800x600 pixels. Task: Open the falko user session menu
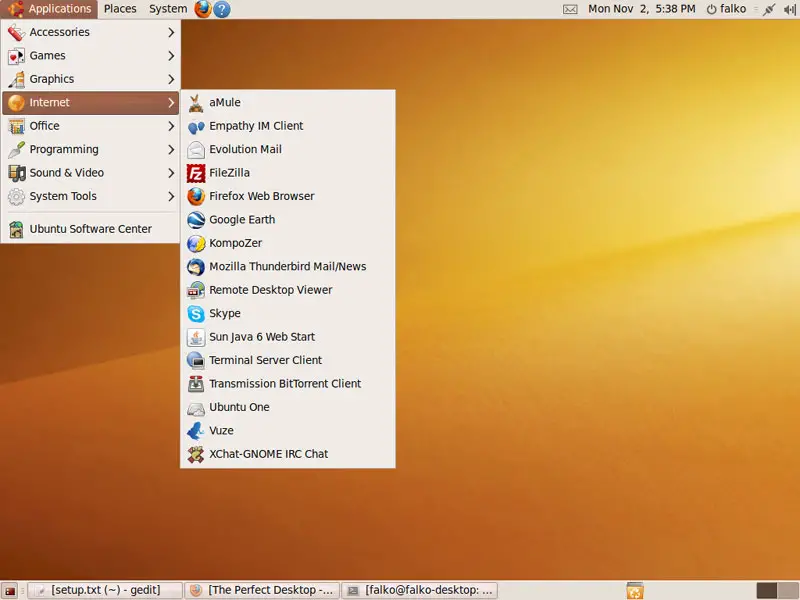(727, 9)
